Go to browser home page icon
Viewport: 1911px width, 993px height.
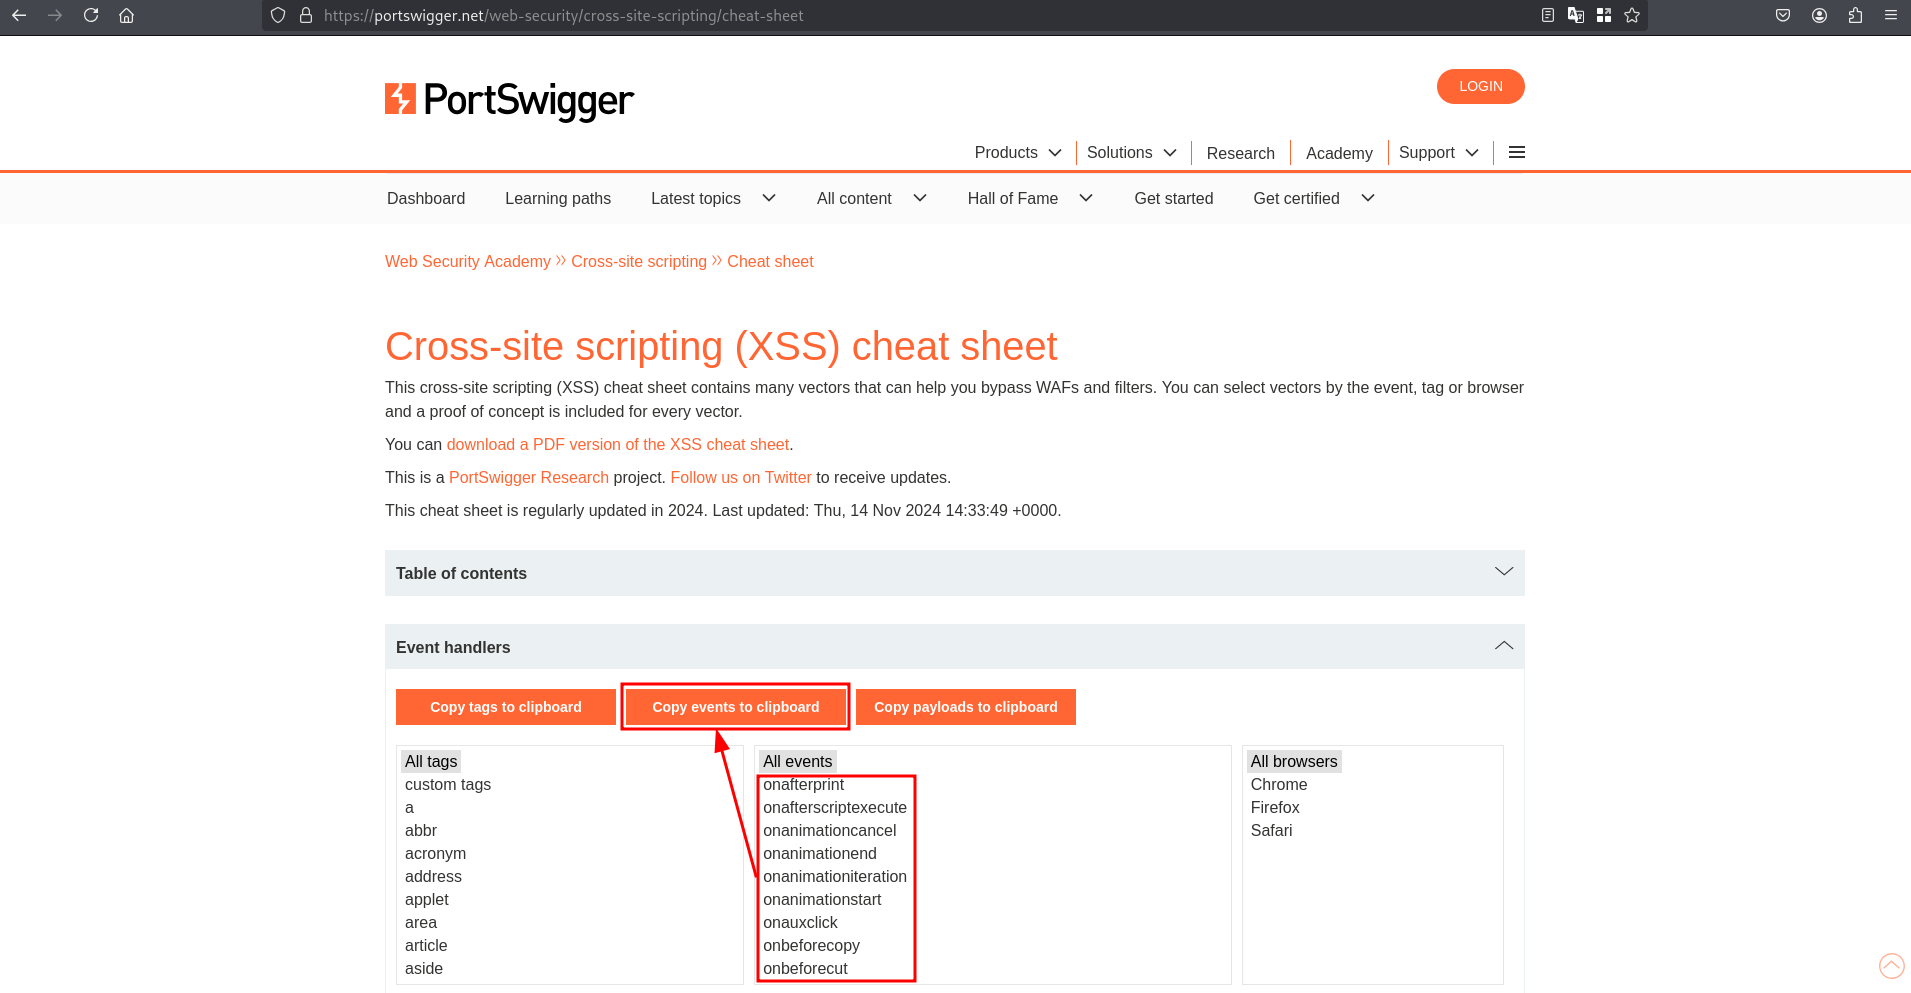pos(127,15)
